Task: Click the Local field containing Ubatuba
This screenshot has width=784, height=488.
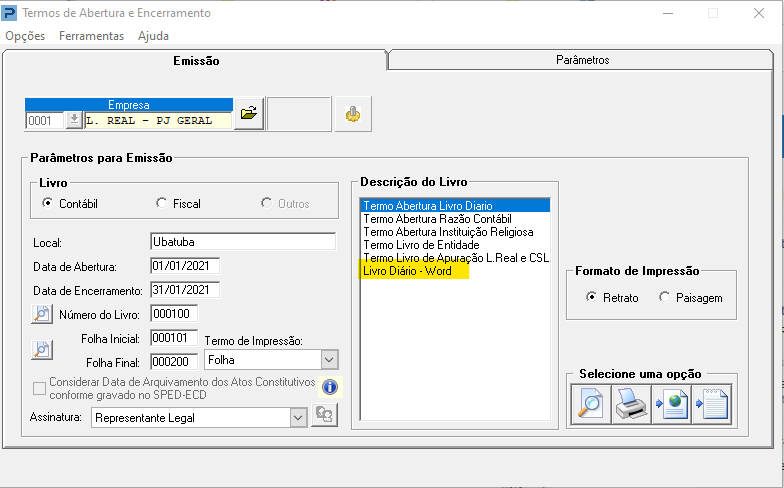Action: coord(243,242)
